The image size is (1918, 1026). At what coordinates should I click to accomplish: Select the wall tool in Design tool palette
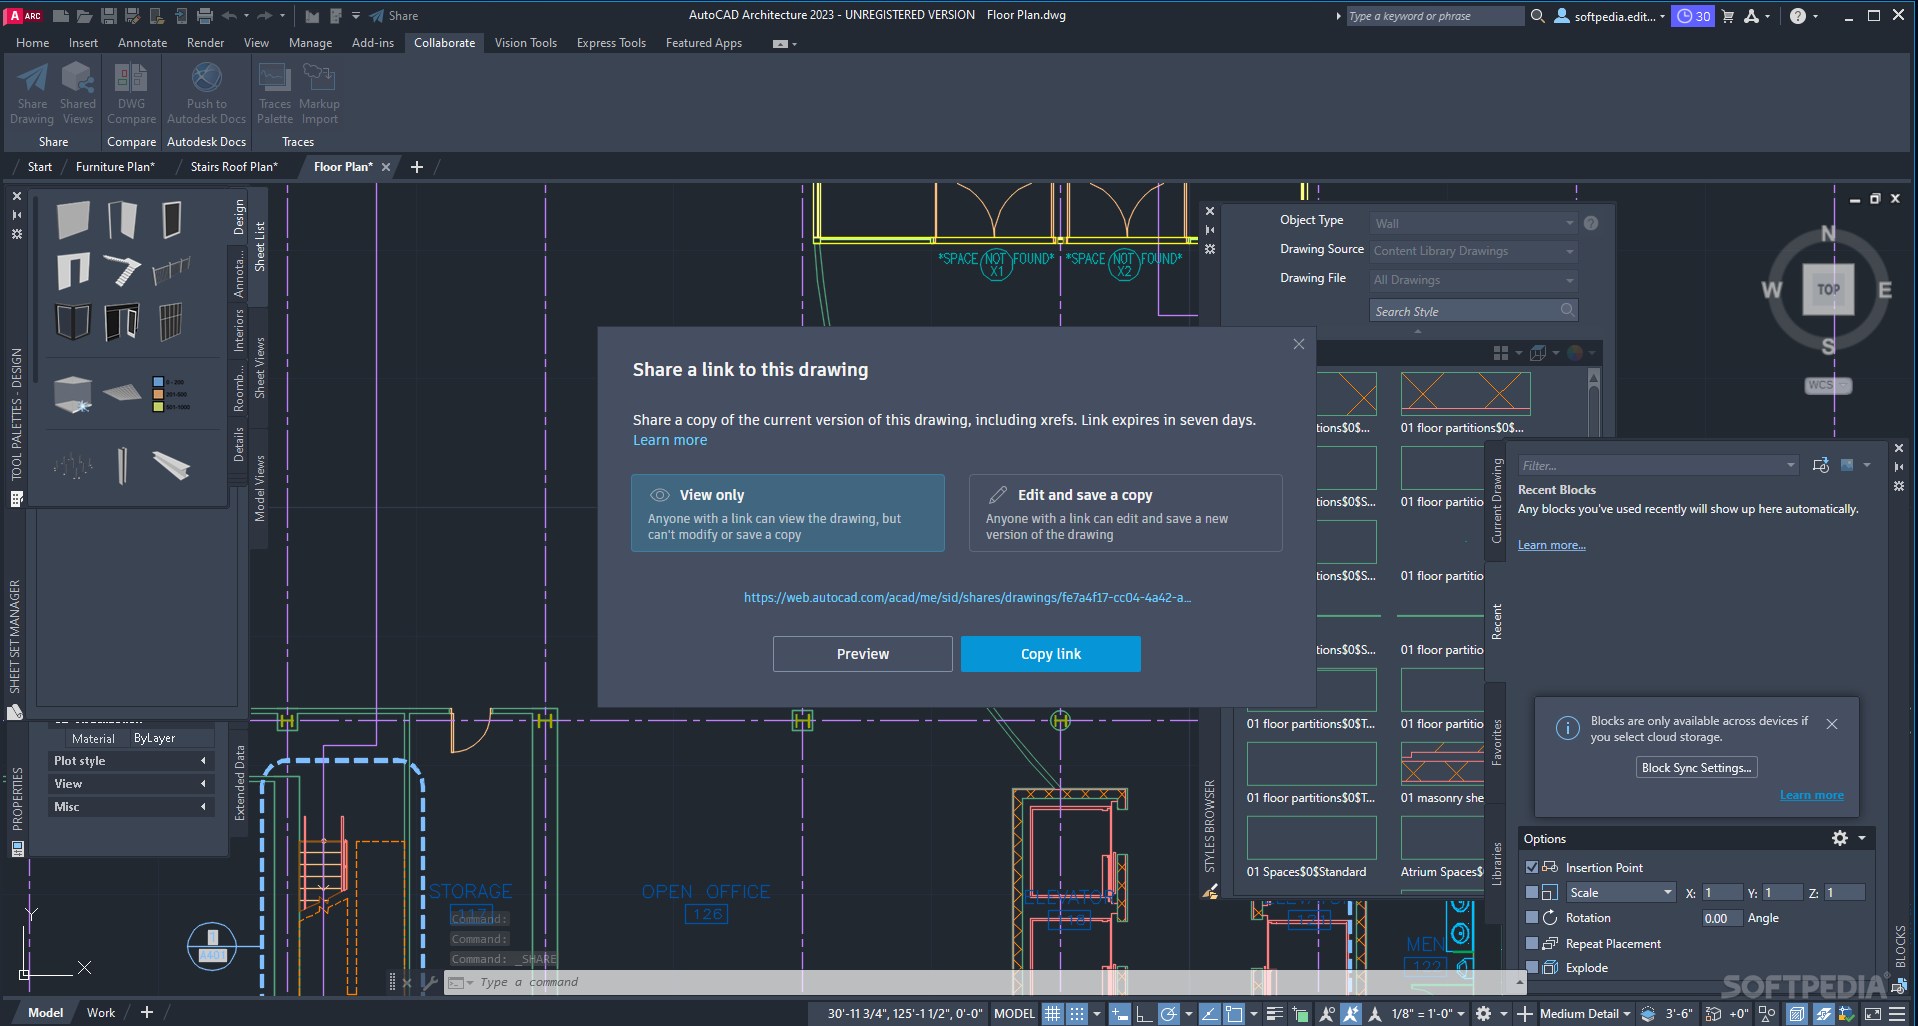(x=73, y=219)
